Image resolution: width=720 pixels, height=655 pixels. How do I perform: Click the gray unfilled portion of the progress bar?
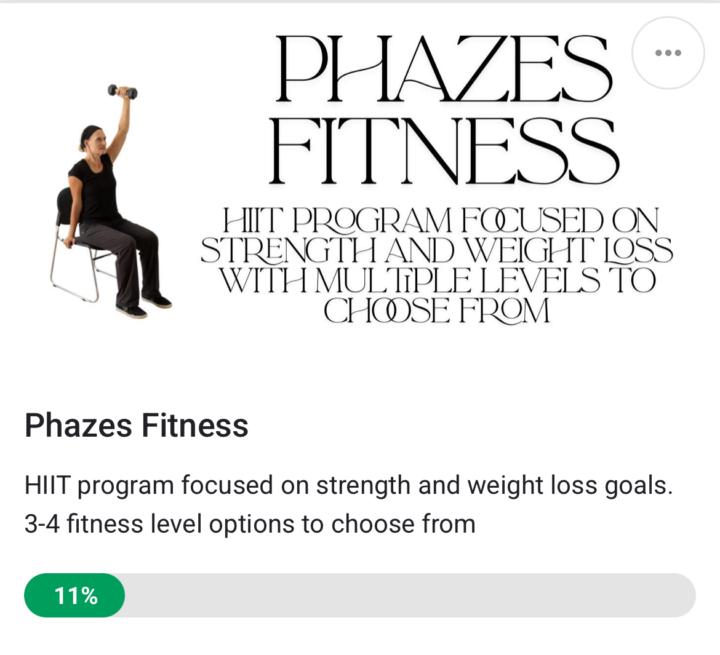tap(400, 596)
